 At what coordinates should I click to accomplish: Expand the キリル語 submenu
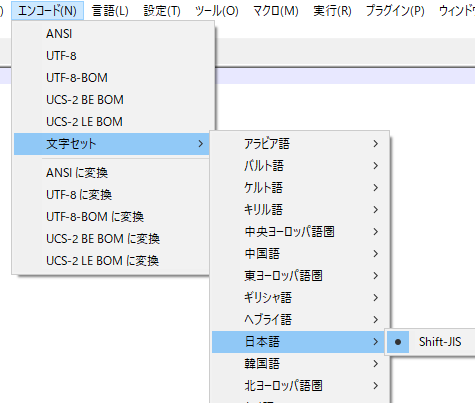point(299,210)
